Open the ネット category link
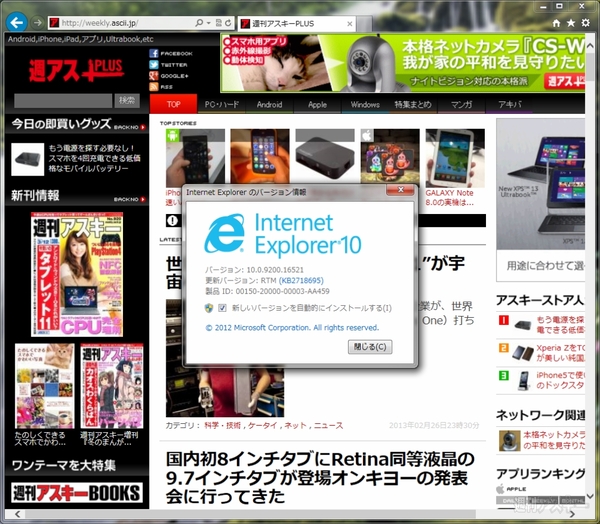This screenshot has height=524, width=600. tap(295, 425)
